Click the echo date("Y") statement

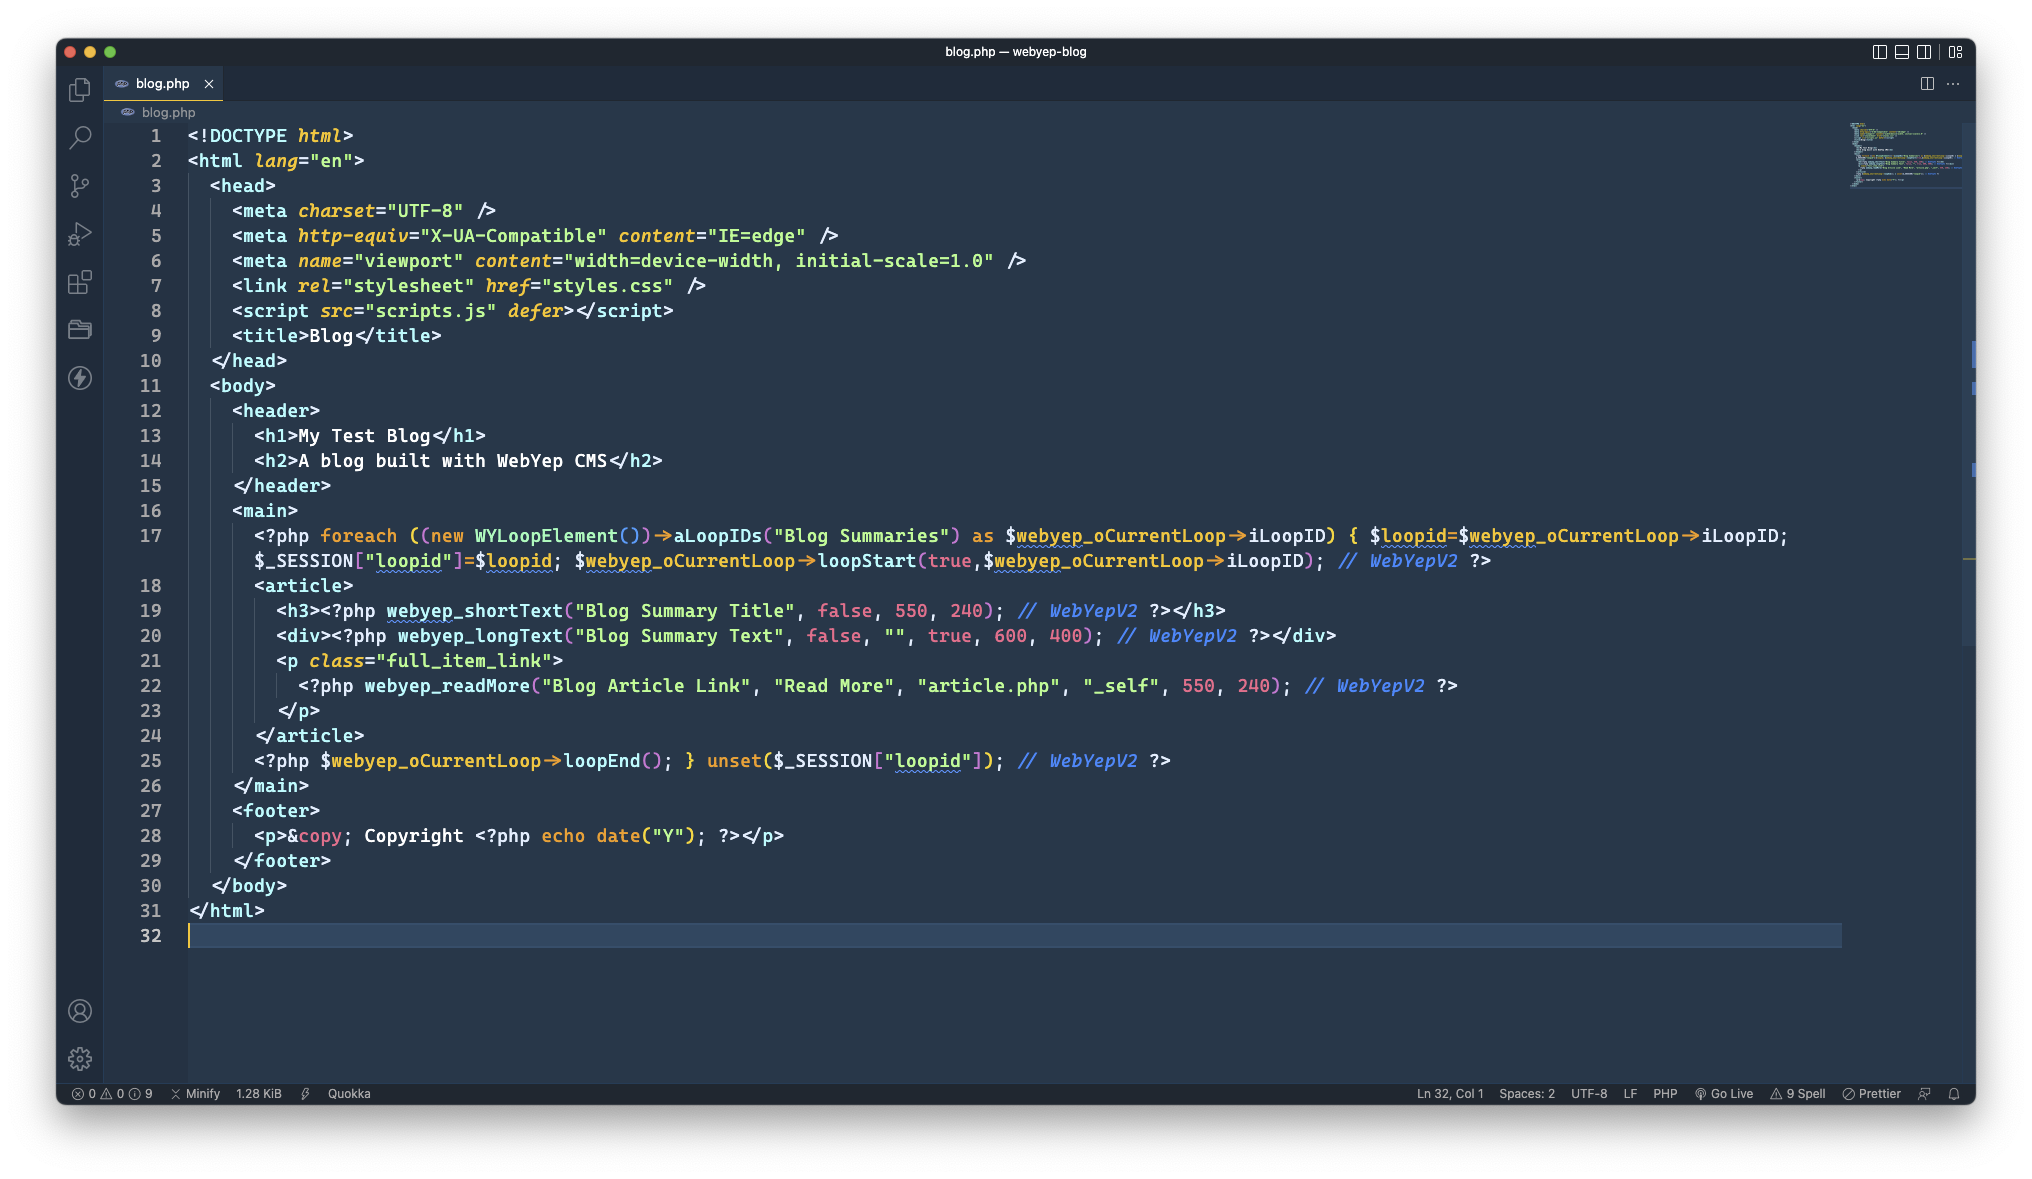click(624, 836)
